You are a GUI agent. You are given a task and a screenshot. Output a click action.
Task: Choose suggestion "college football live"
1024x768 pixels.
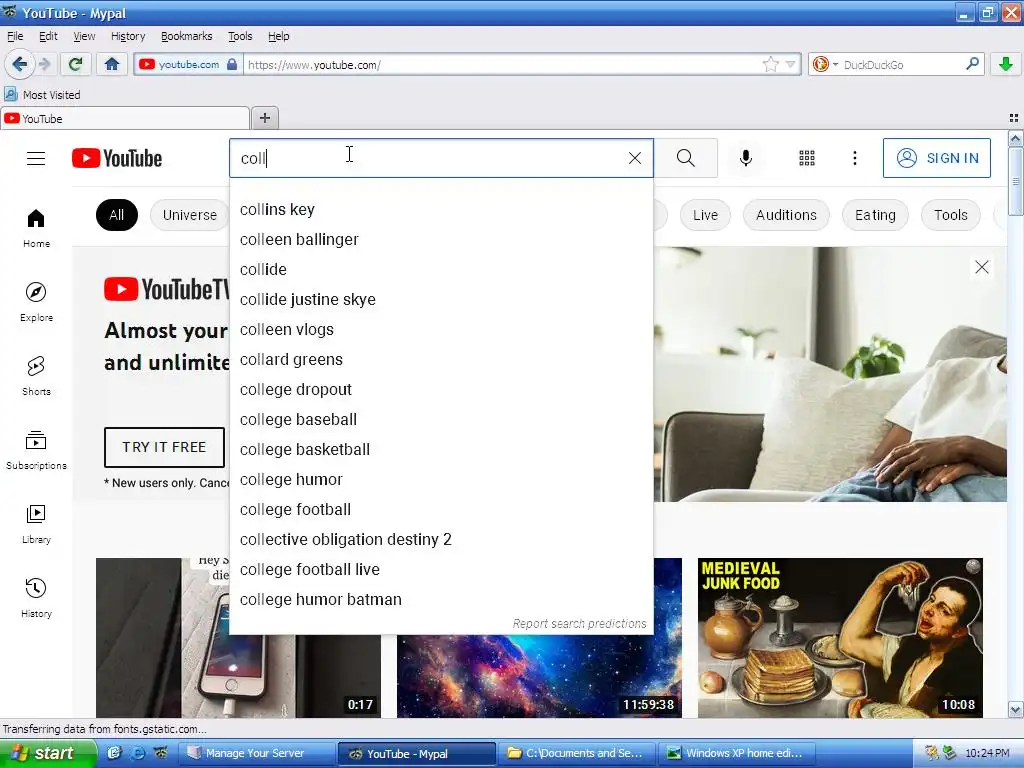(441, 569)
